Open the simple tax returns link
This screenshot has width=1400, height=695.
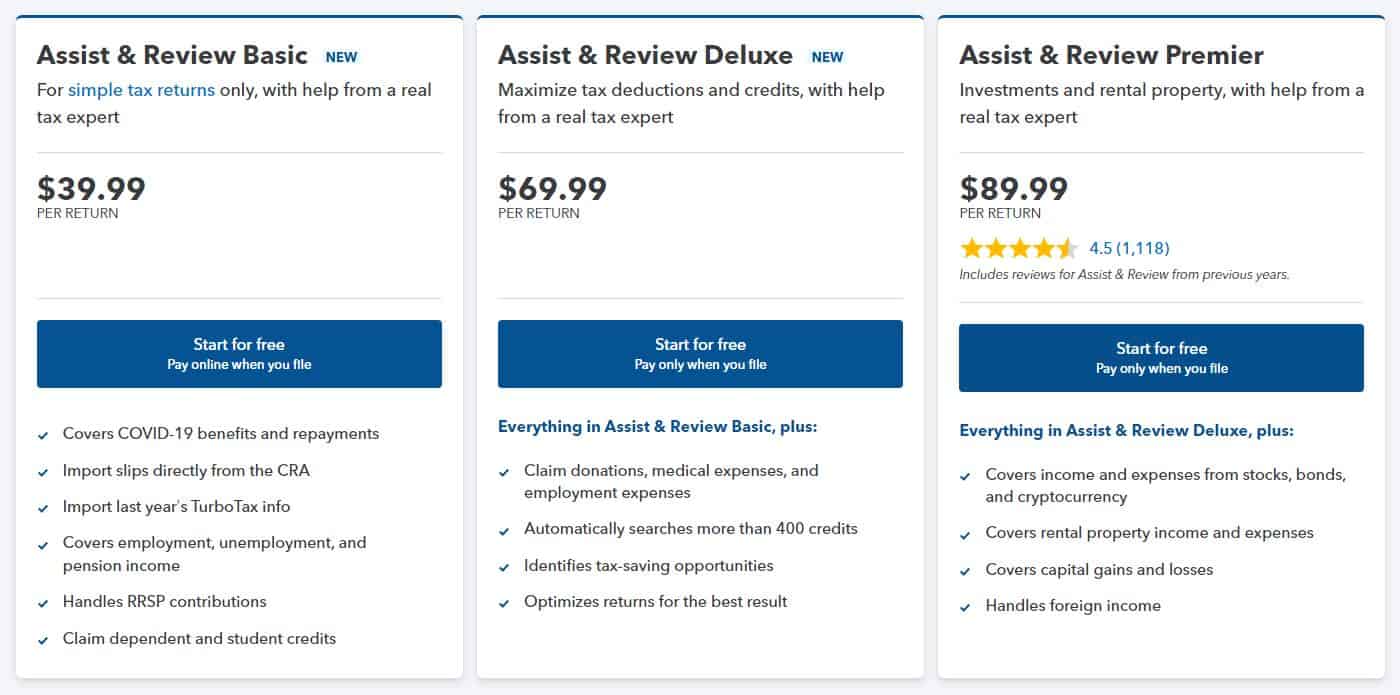click(141, 90)
